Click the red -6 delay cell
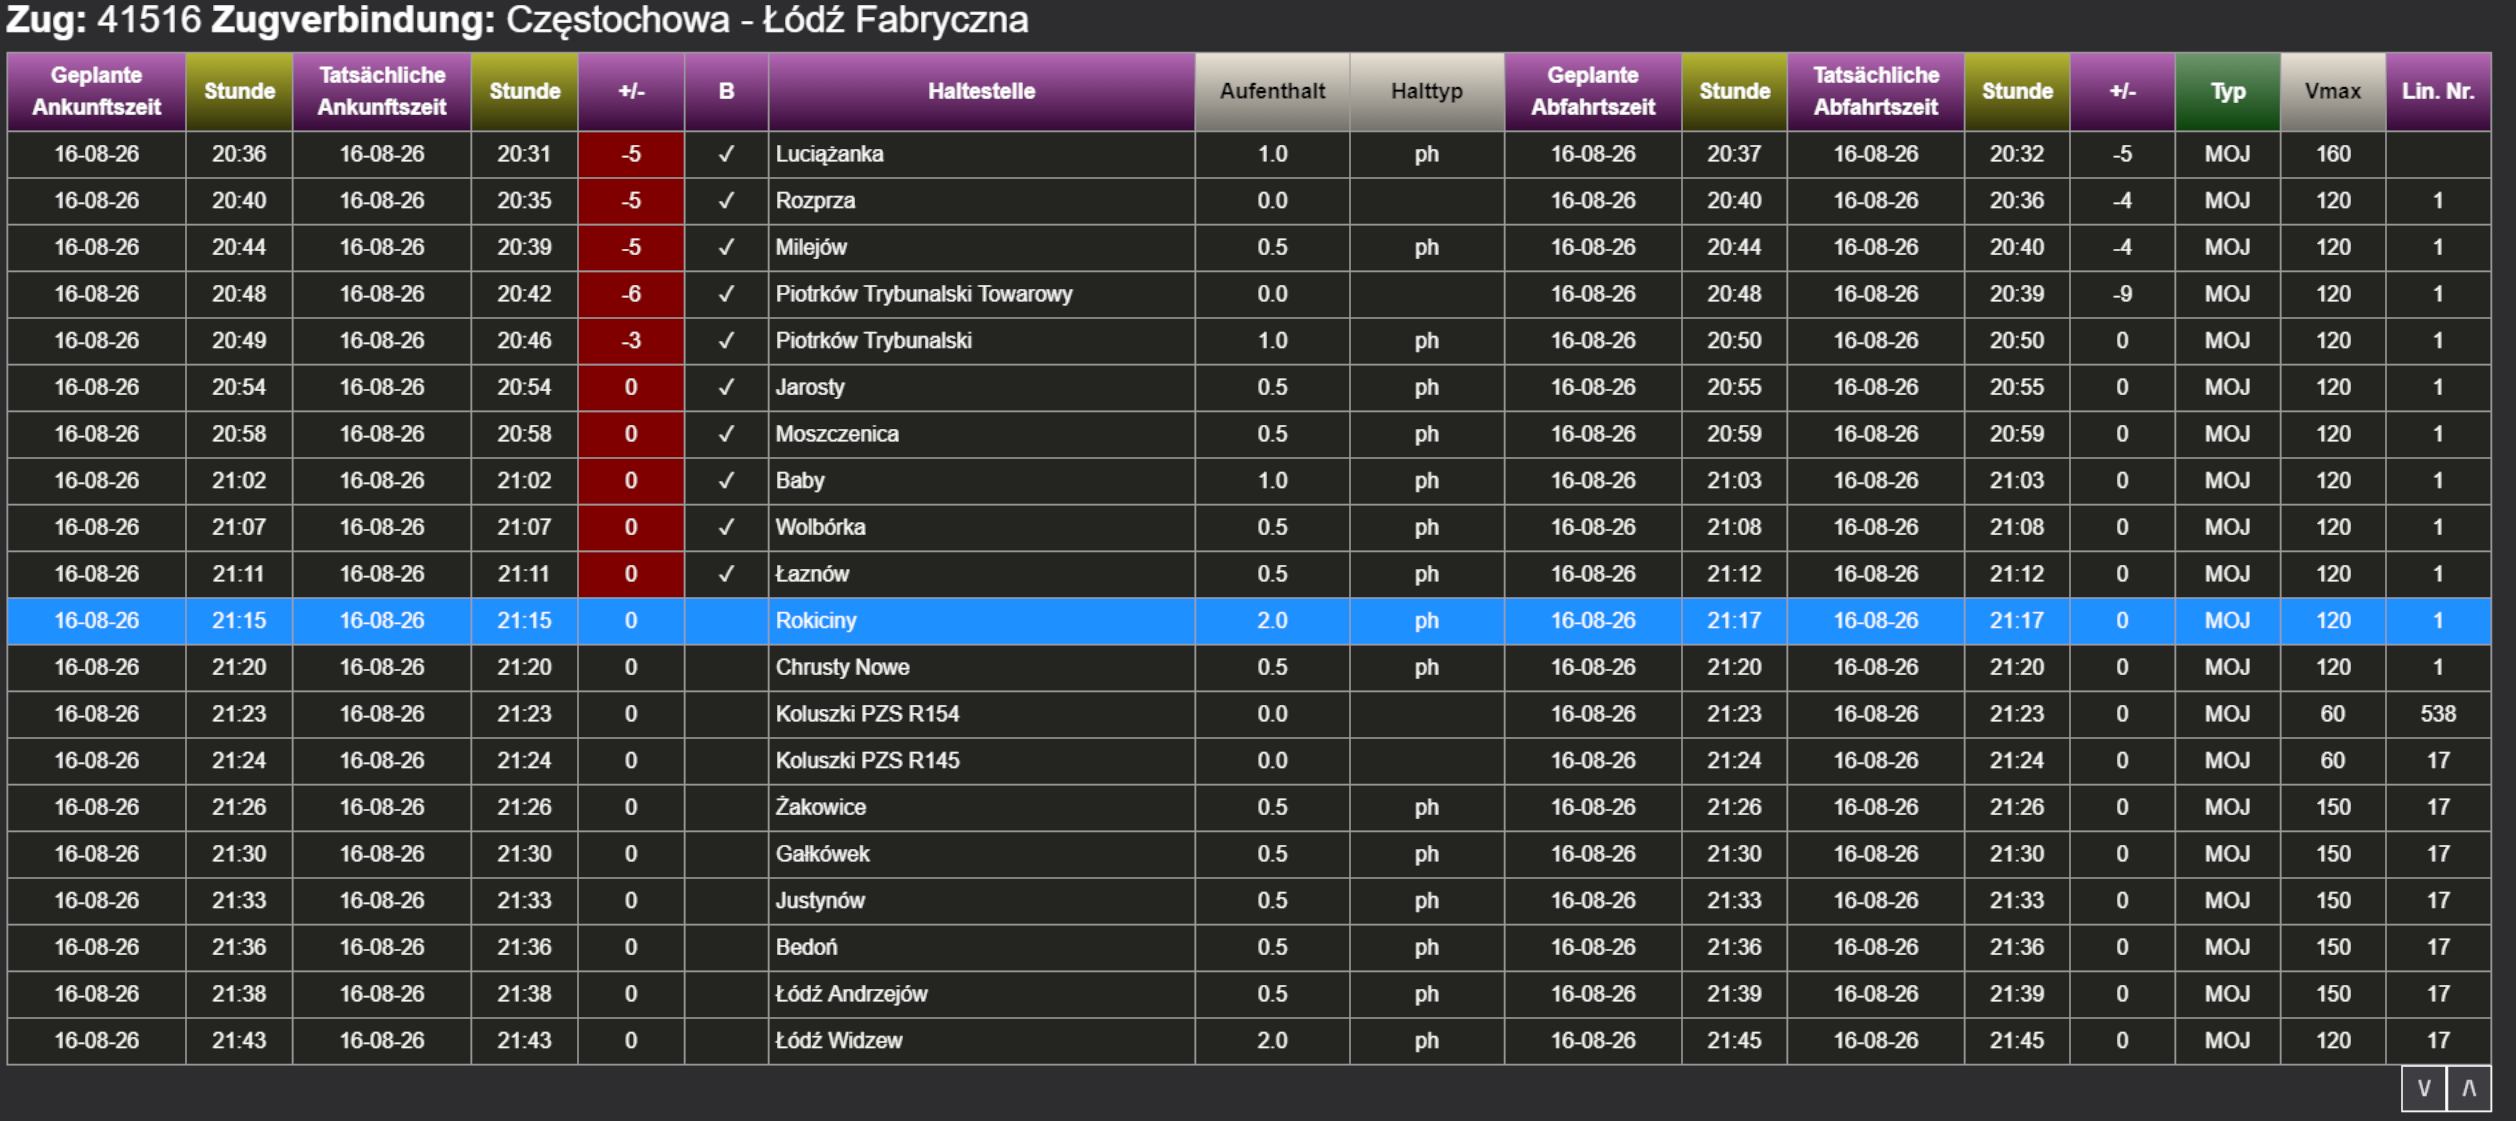The width and height of the screenshot is (2516, 1121). coord(631,294)
